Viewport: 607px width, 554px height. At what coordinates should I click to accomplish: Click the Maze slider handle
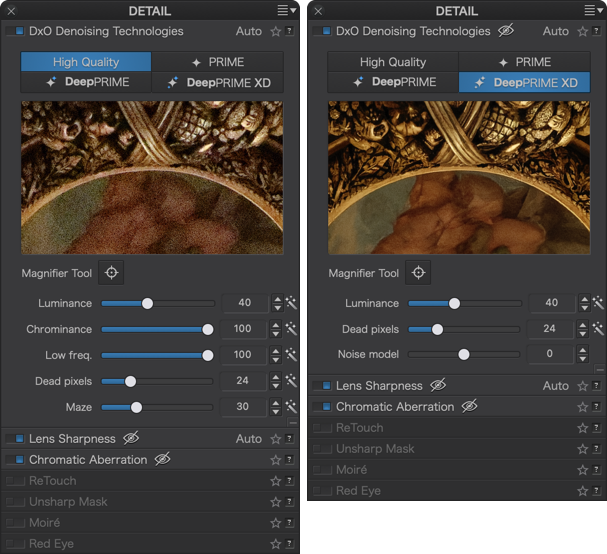(136, 407)
